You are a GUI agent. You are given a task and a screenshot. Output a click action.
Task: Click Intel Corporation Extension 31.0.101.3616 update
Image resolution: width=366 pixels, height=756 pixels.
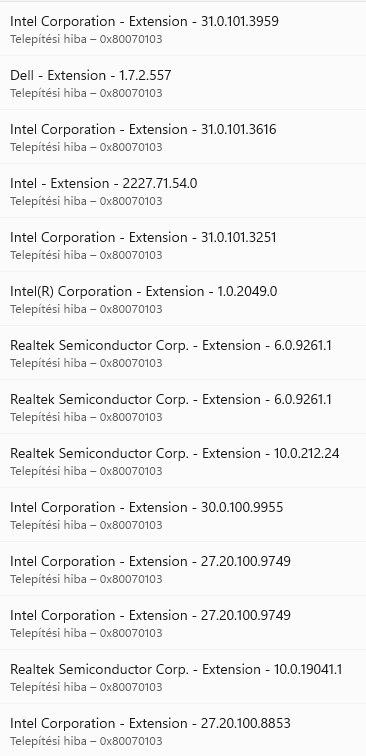click(x=183, y=136)
